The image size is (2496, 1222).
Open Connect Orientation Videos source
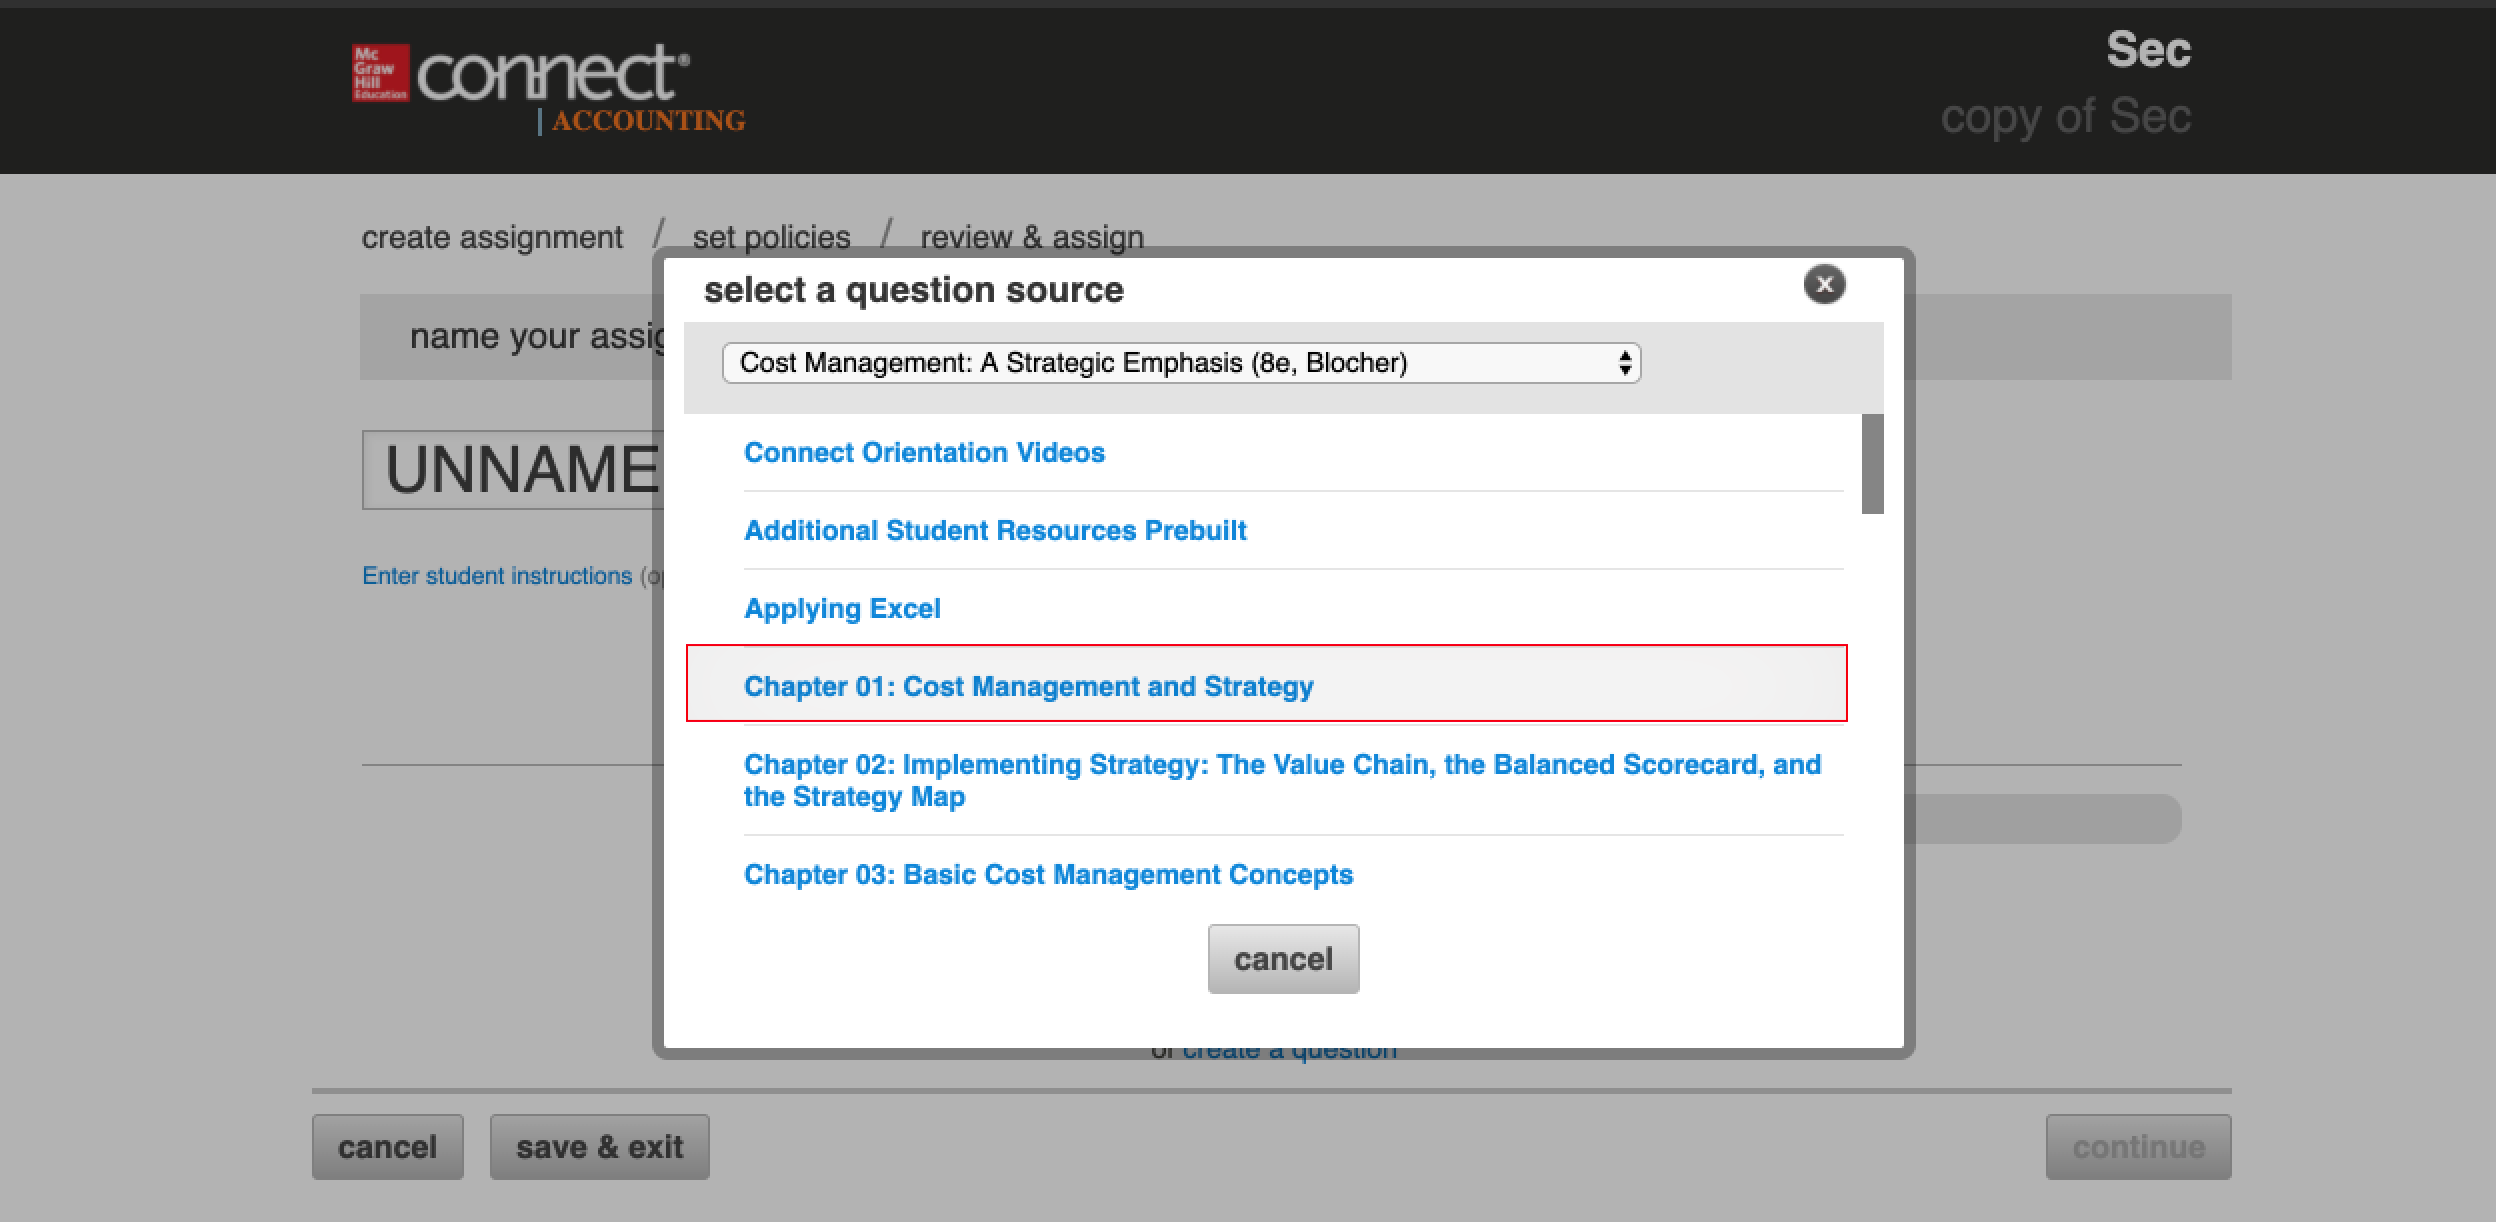click(x=924, y=453)
